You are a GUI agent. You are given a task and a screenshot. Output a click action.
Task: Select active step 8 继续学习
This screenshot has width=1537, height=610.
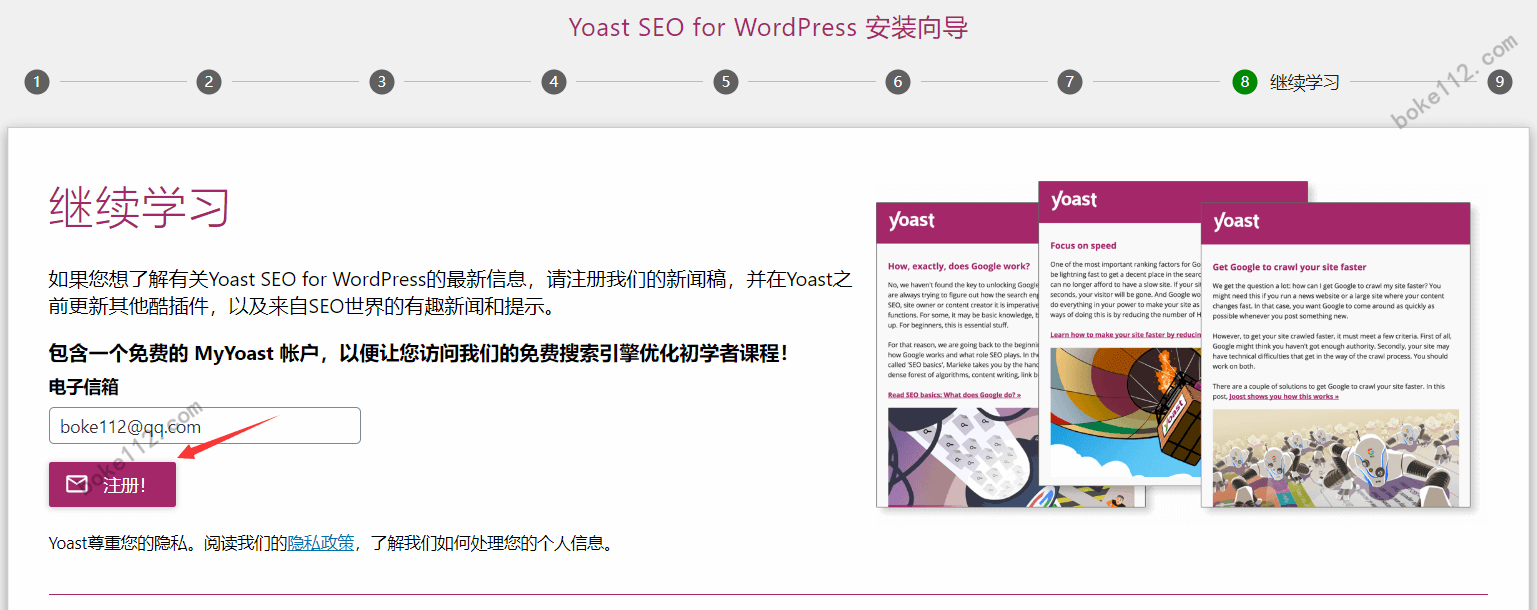[x=1286, y=82]
